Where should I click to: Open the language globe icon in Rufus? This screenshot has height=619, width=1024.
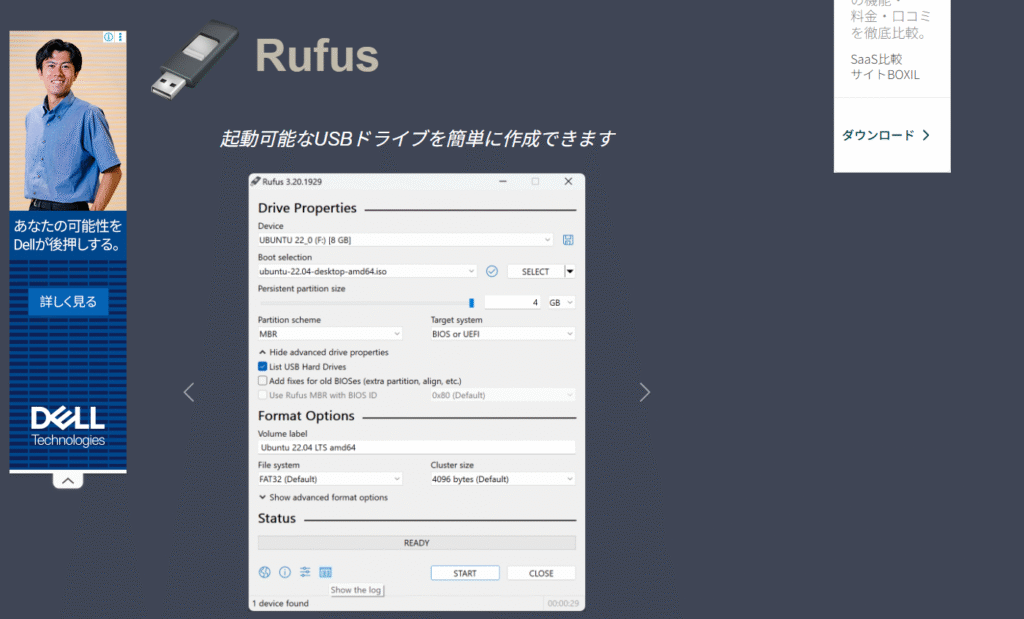coord(265,573)
